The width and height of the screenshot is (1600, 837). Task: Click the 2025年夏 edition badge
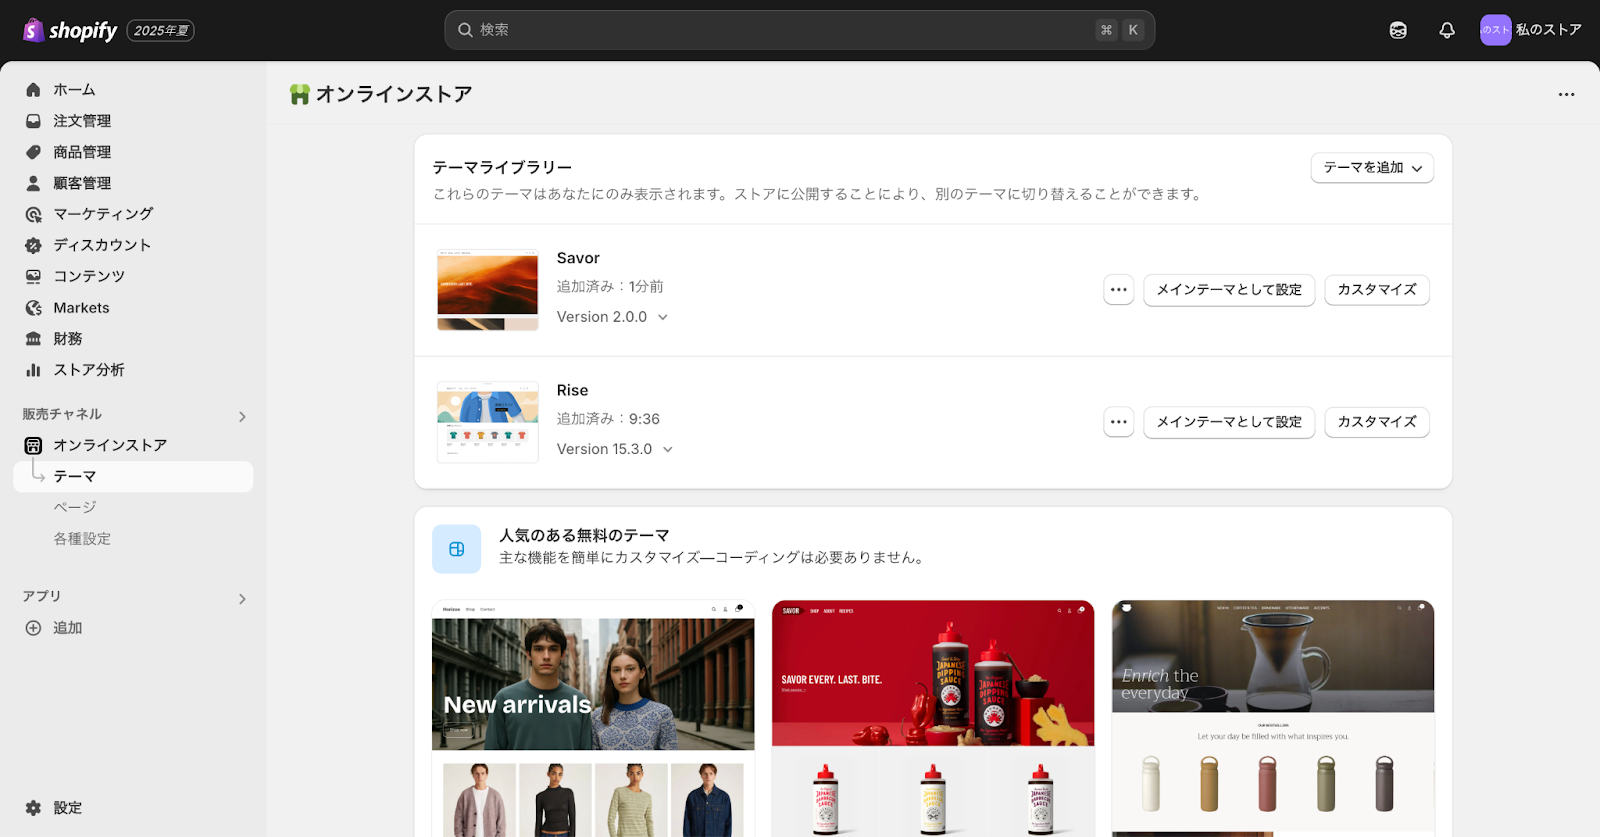tap(161, 31)
